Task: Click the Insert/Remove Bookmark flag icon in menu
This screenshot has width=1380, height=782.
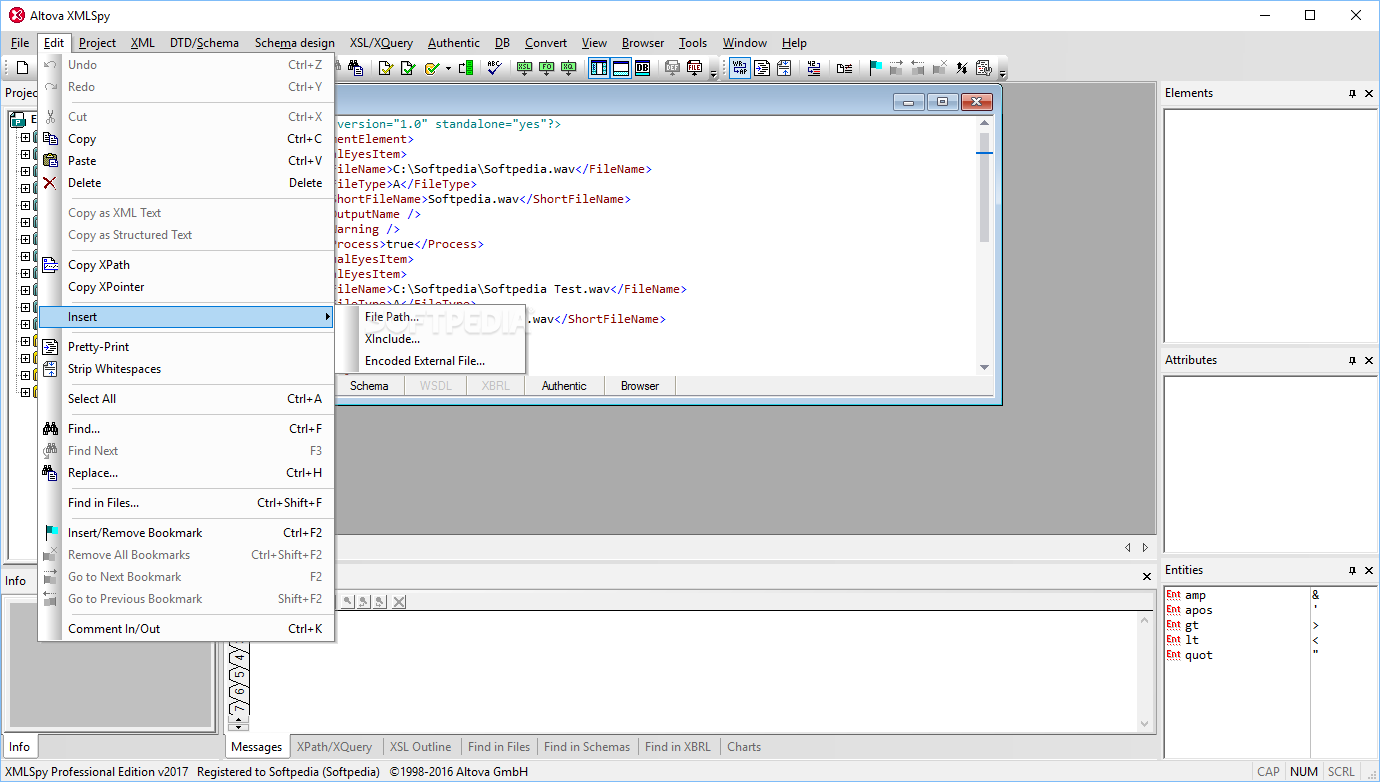Action: tap(50, 533)
